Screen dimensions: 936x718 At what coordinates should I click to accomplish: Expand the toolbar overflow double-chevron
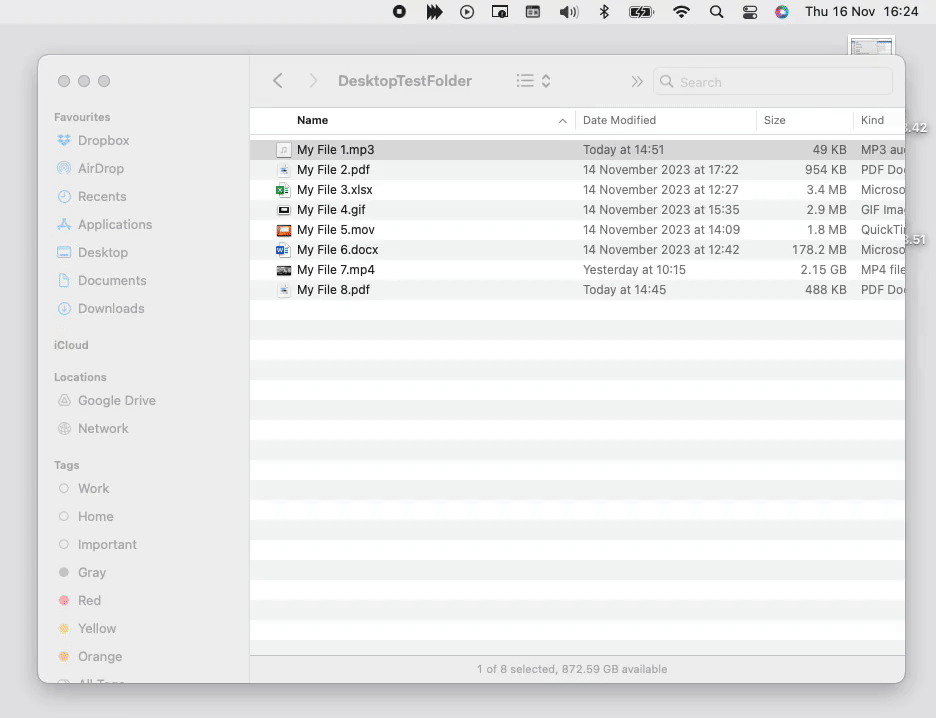[x=637, y=81]
